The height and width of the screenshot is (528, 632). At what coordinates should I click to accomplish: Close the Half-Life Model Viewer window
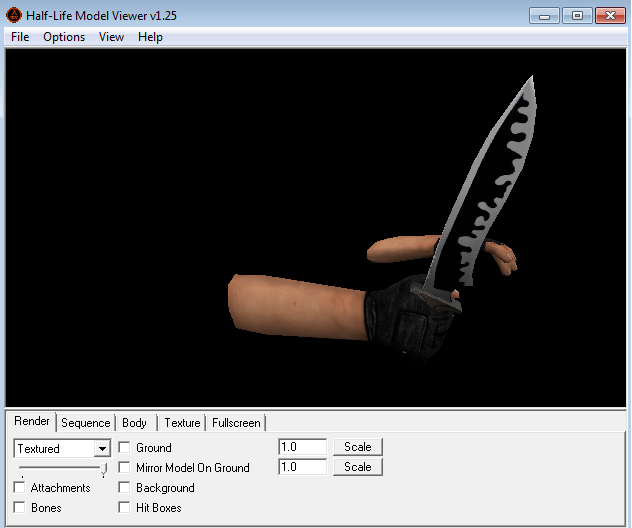[610, 16]
